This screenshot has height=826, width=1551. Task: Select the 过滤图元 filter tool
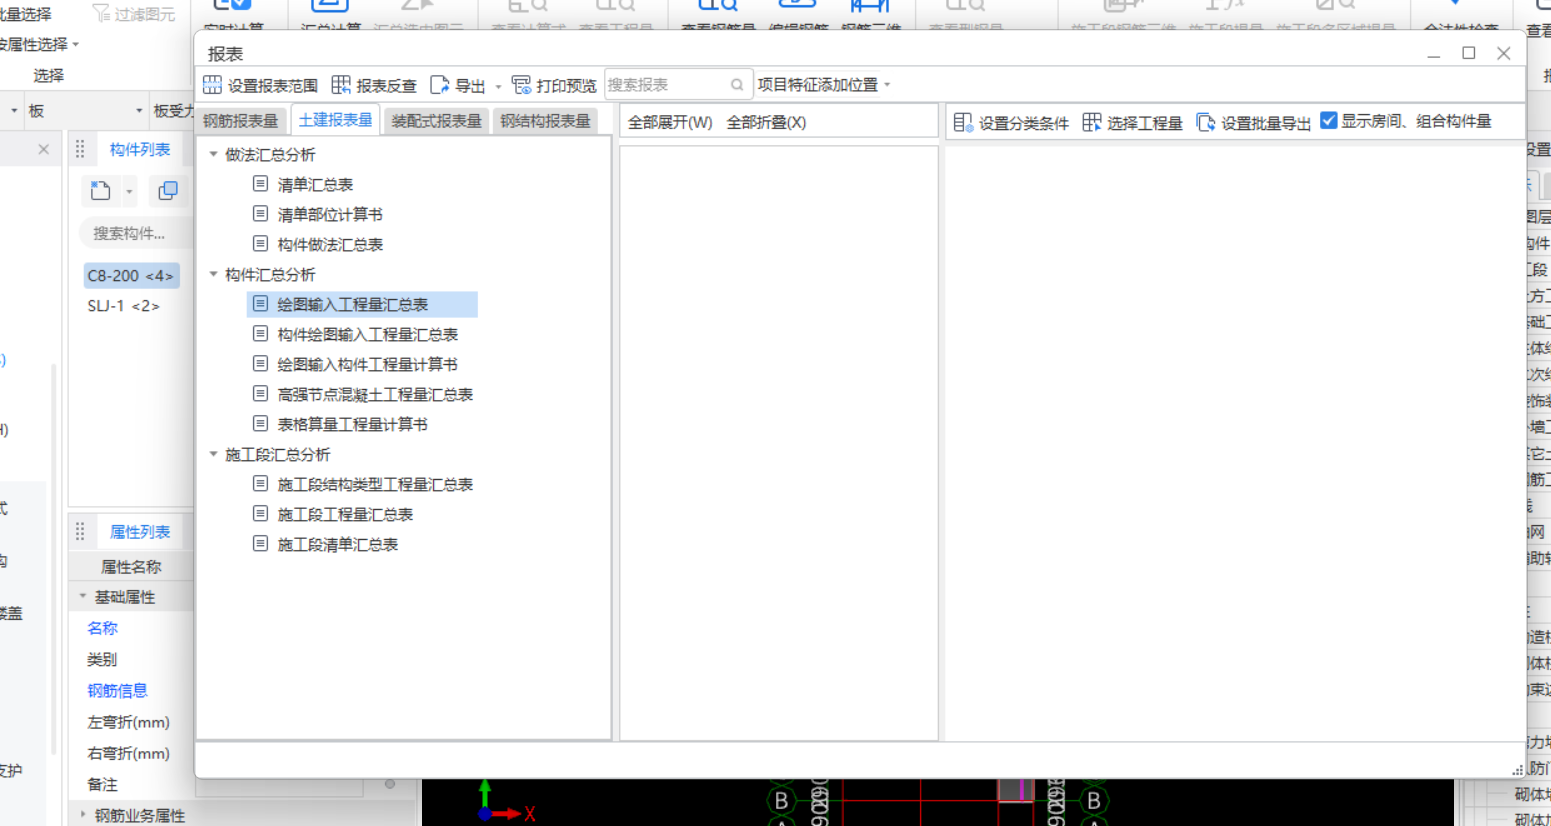pos(135,13)
